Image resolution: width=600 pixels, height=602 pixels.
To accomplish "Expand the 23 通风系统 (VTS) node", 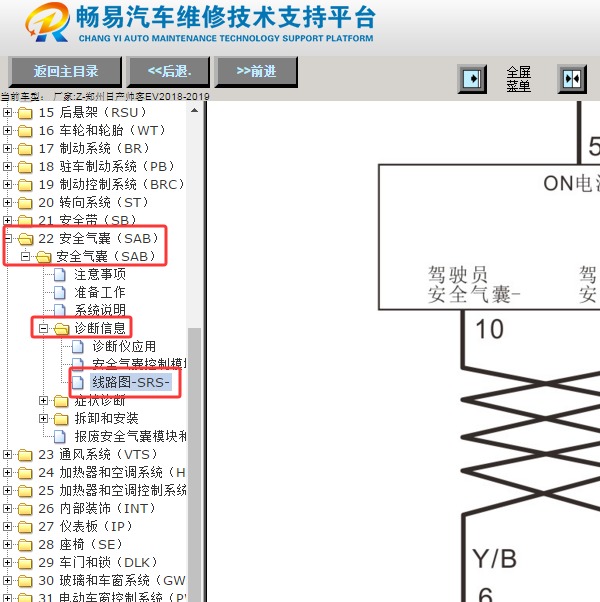I will (7, 455).
